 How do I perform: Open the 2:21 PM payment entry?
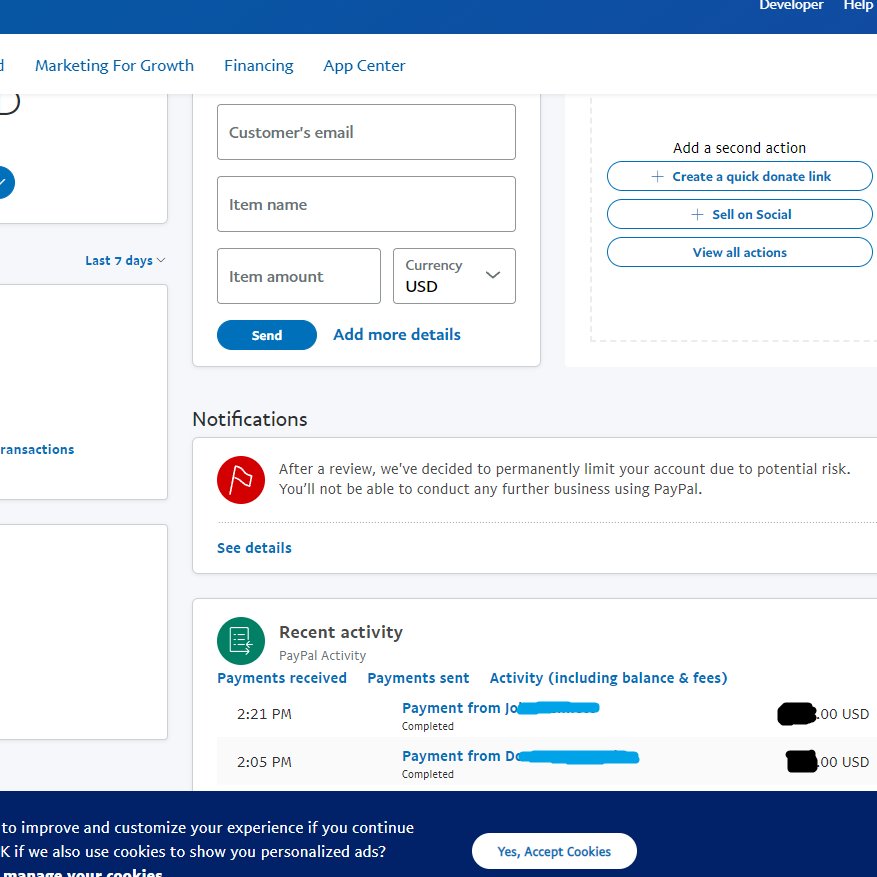[x=546, y=715]
